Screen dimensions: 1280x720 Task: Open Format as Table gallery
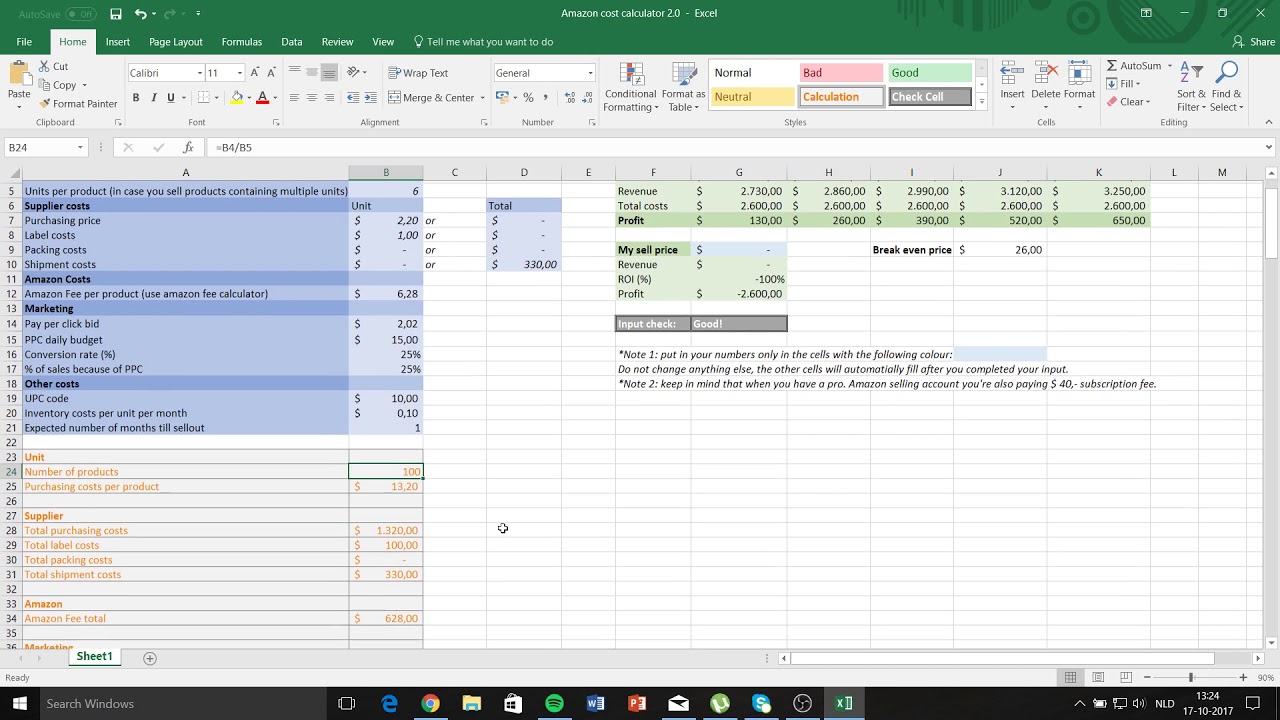click(684, 88)
